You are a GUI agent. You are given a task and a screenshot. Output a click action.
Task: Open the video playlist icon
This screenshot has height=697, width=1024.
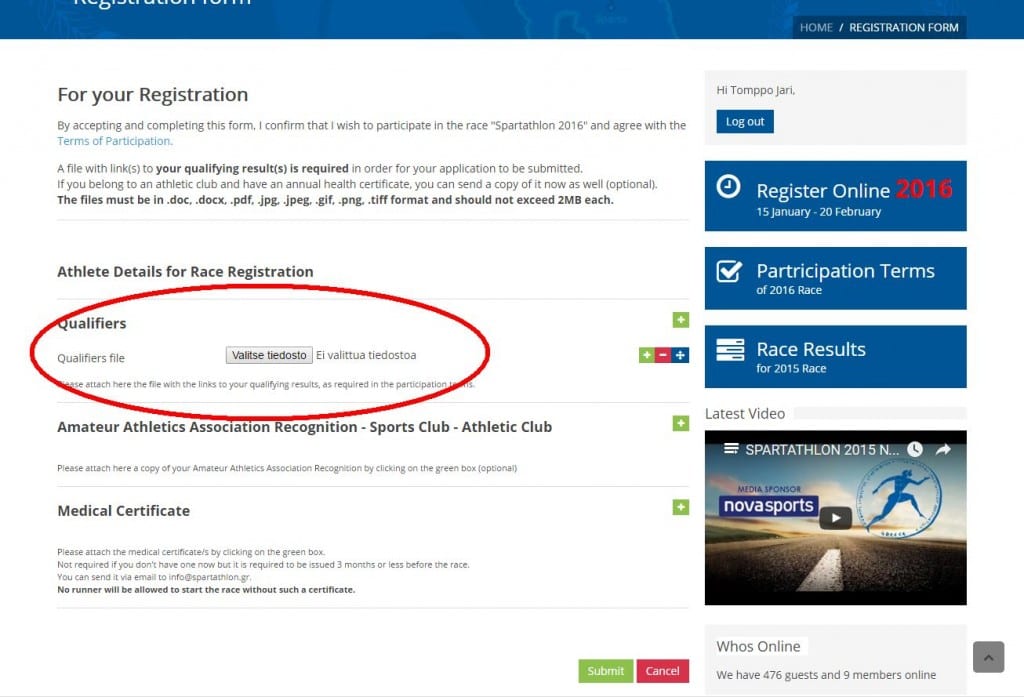(x=731, y=450)
